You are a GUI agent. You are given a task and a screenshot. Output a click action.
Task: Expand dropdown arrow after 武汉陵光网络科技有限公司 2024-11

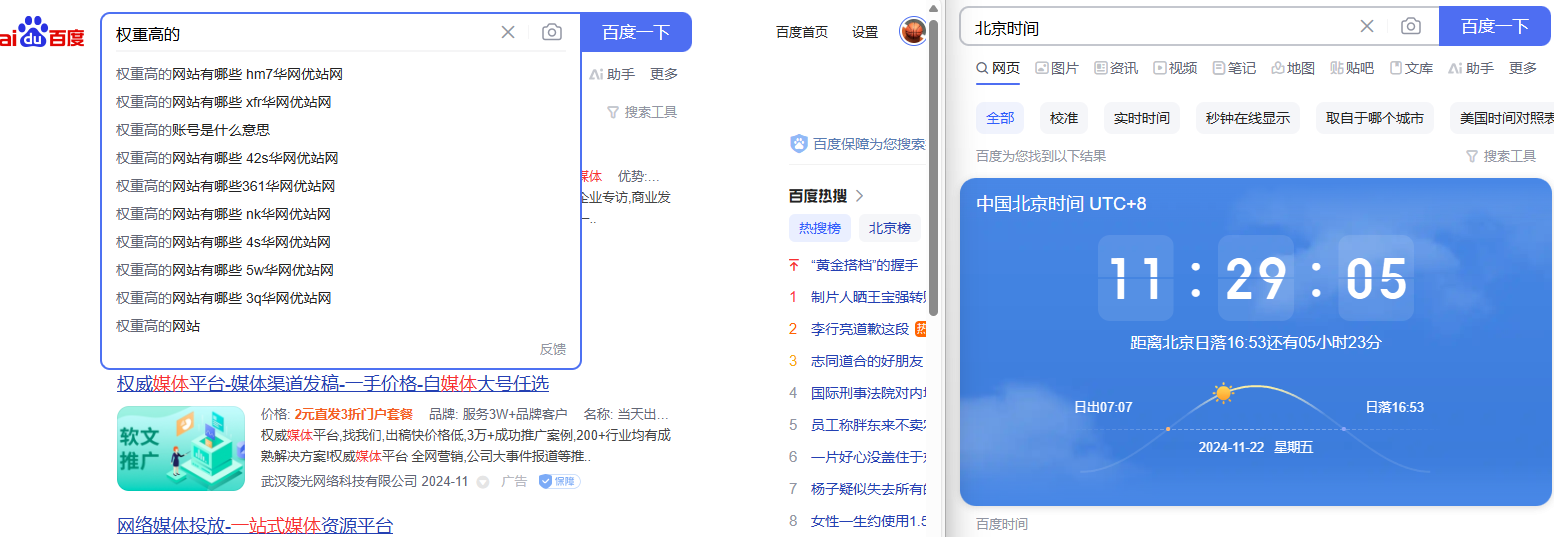point(482,482)
